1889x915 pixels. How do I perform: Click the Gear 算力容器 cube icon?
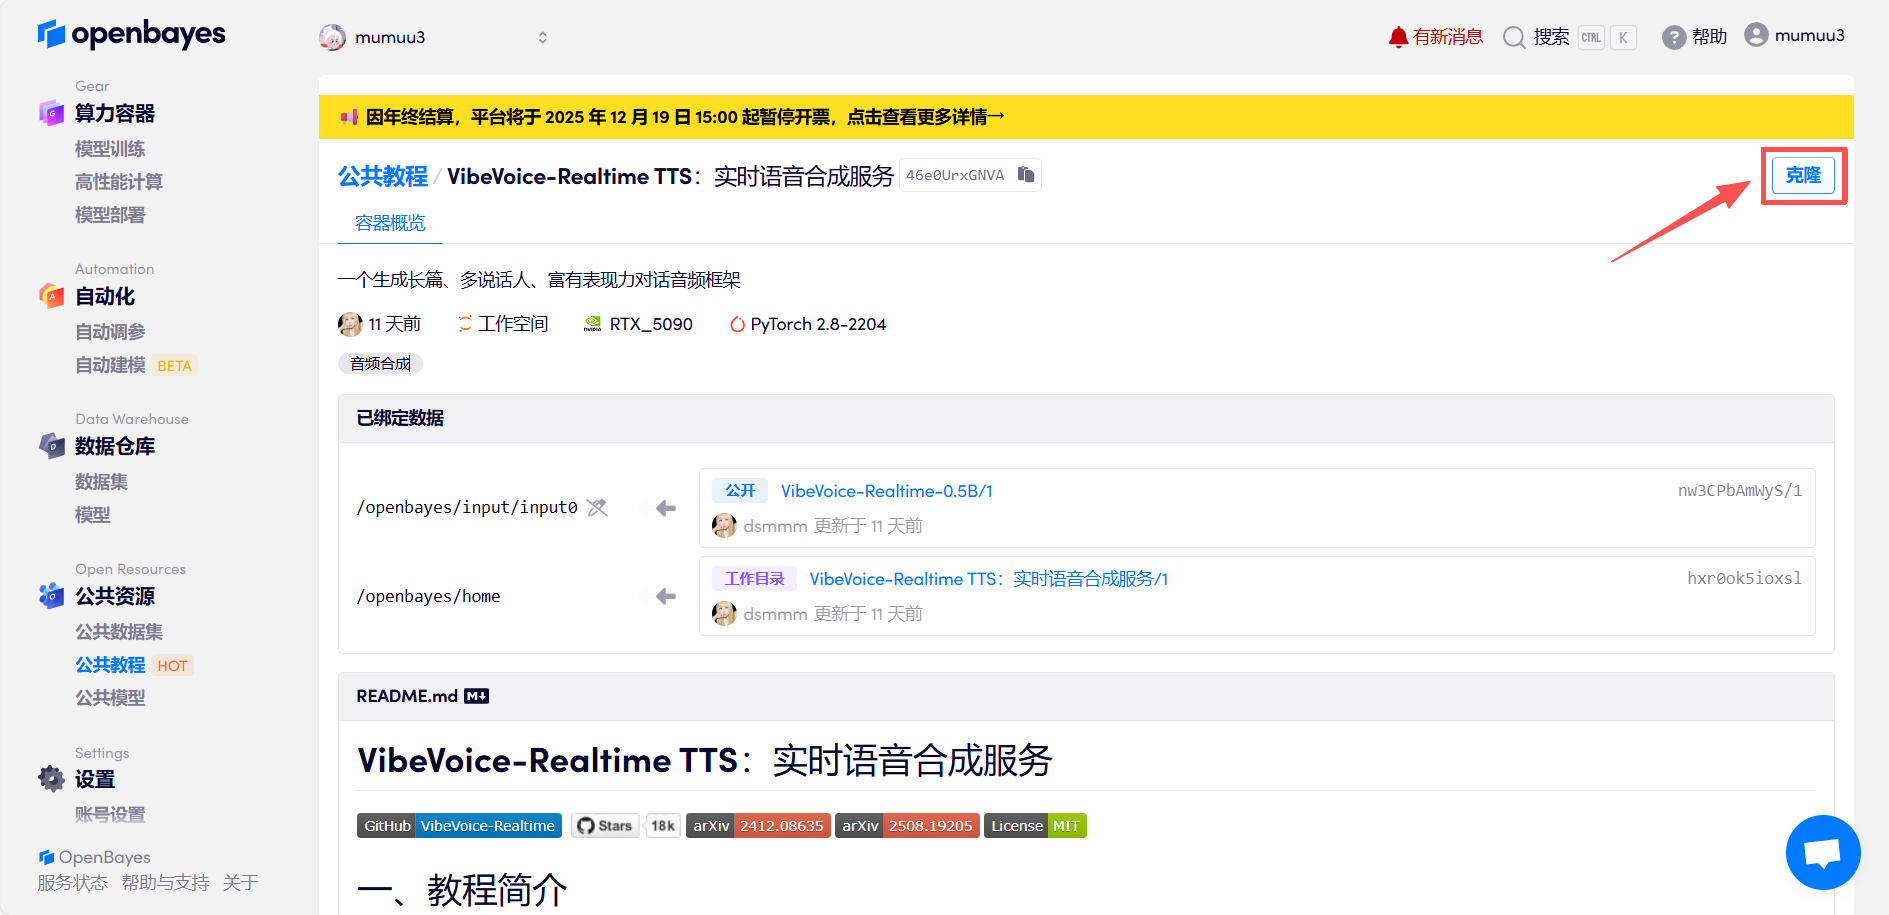51,112
